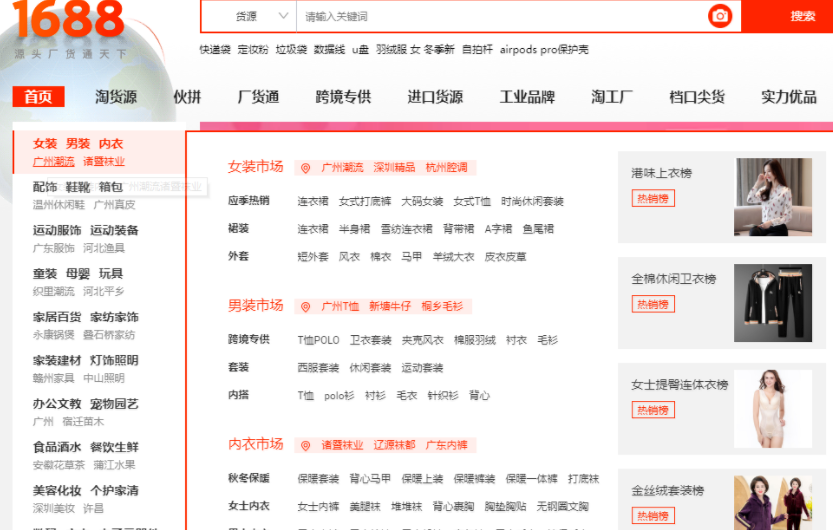Open the 货源 search type dropdown

pyautogui.click(x=249, y=16)
